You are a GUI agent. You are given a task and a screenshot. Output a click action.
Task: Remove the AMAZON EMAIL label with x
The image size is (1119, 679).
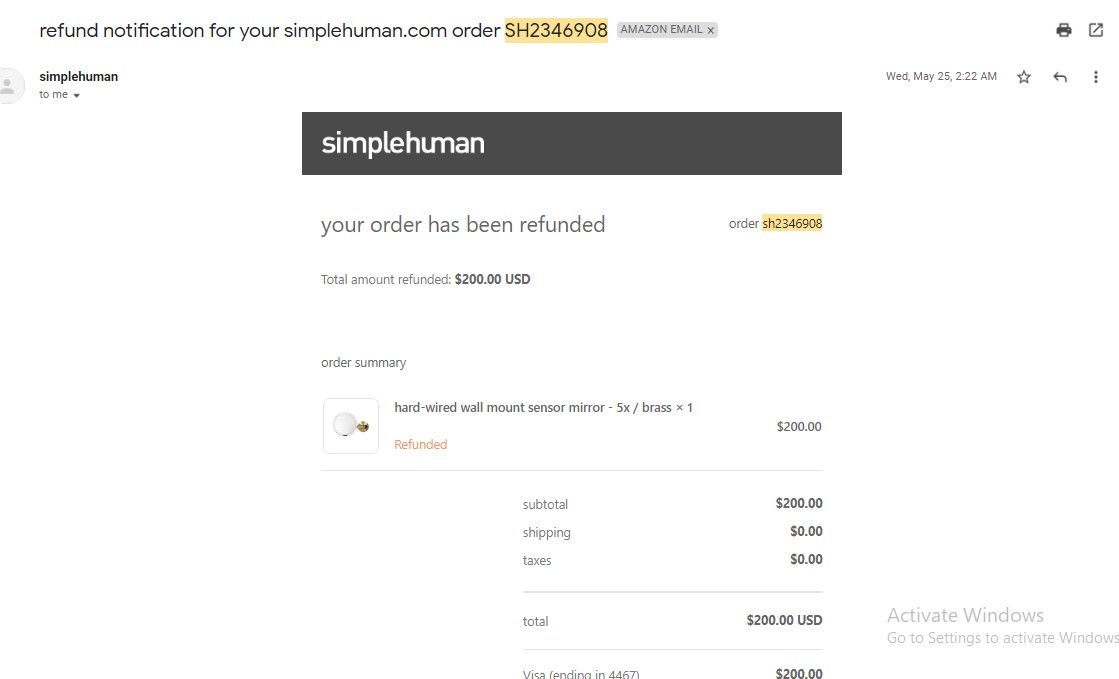710,30
